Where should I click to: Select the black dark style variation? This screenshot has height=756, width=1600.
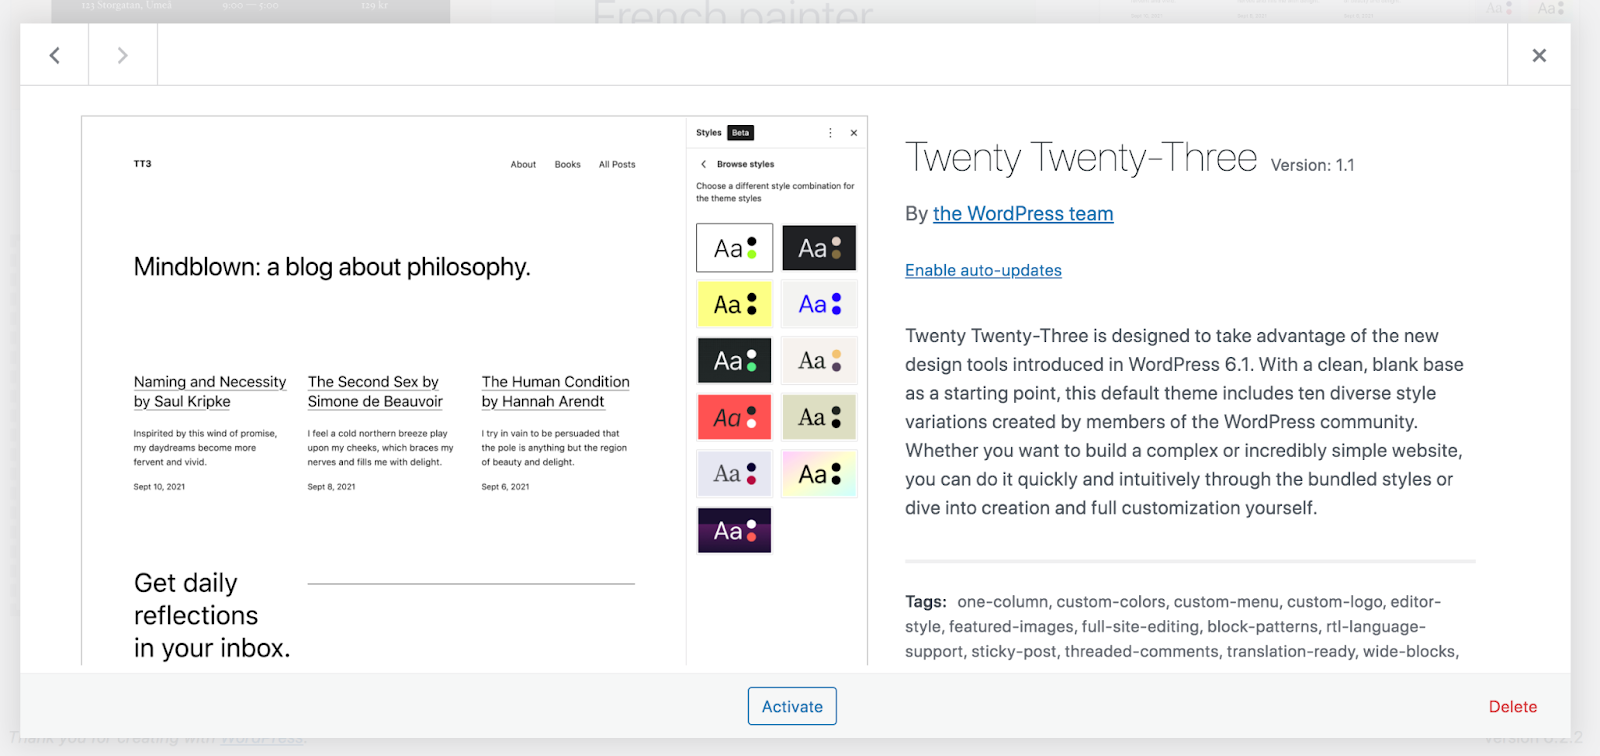pos(819,248)
